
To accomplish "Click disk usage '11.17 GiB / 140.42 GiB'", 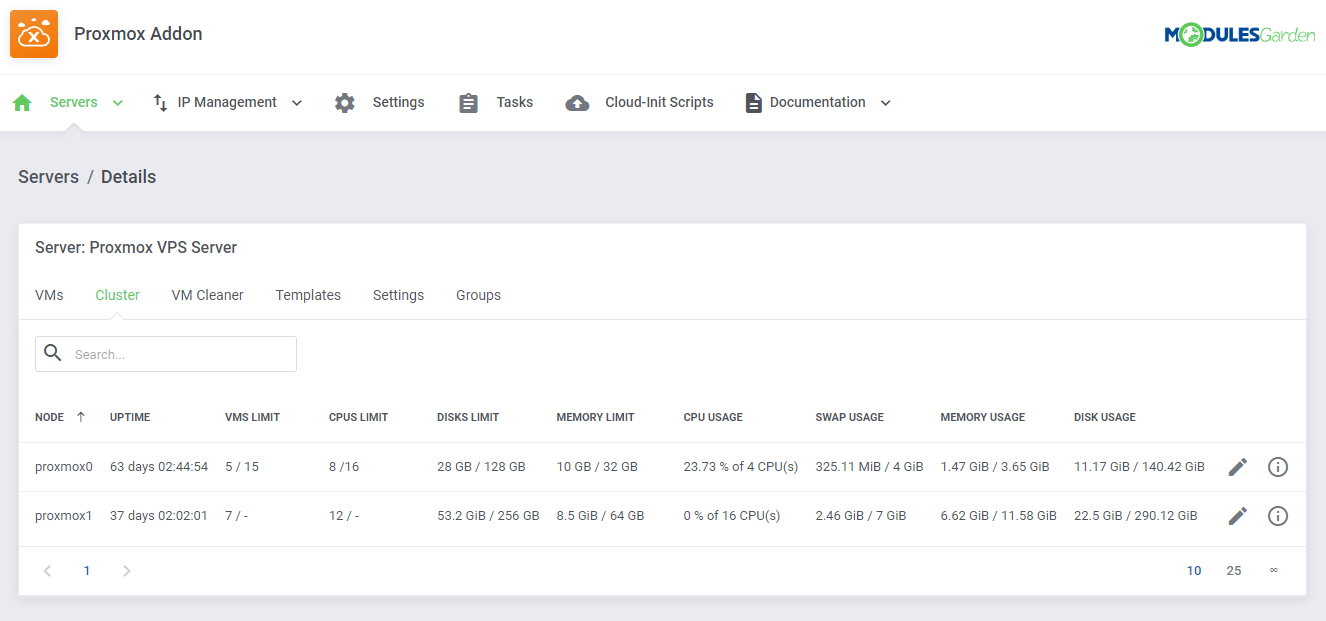I will click(1139, 467).
